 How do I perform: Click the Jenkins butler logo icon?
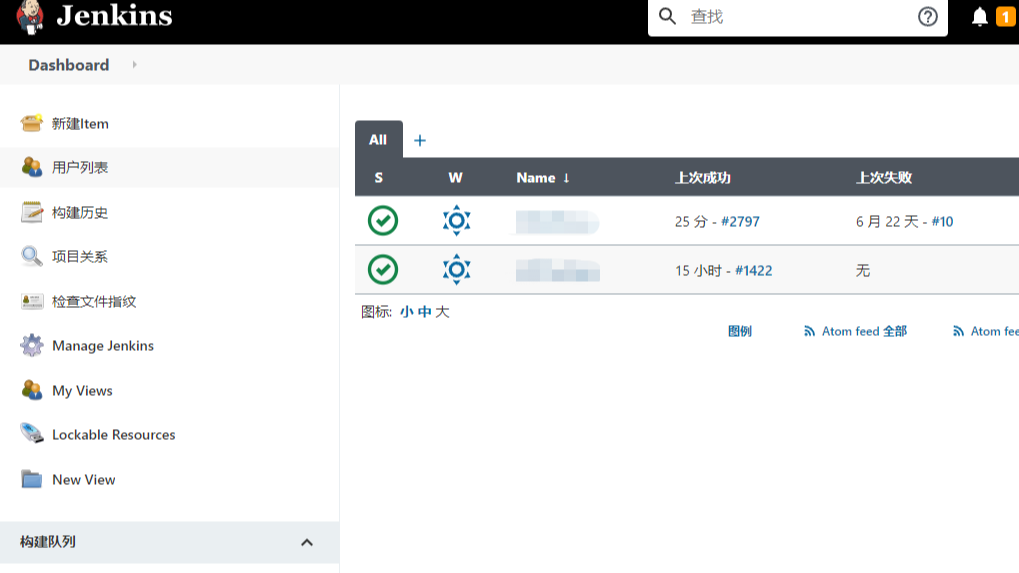click(30, 16)
